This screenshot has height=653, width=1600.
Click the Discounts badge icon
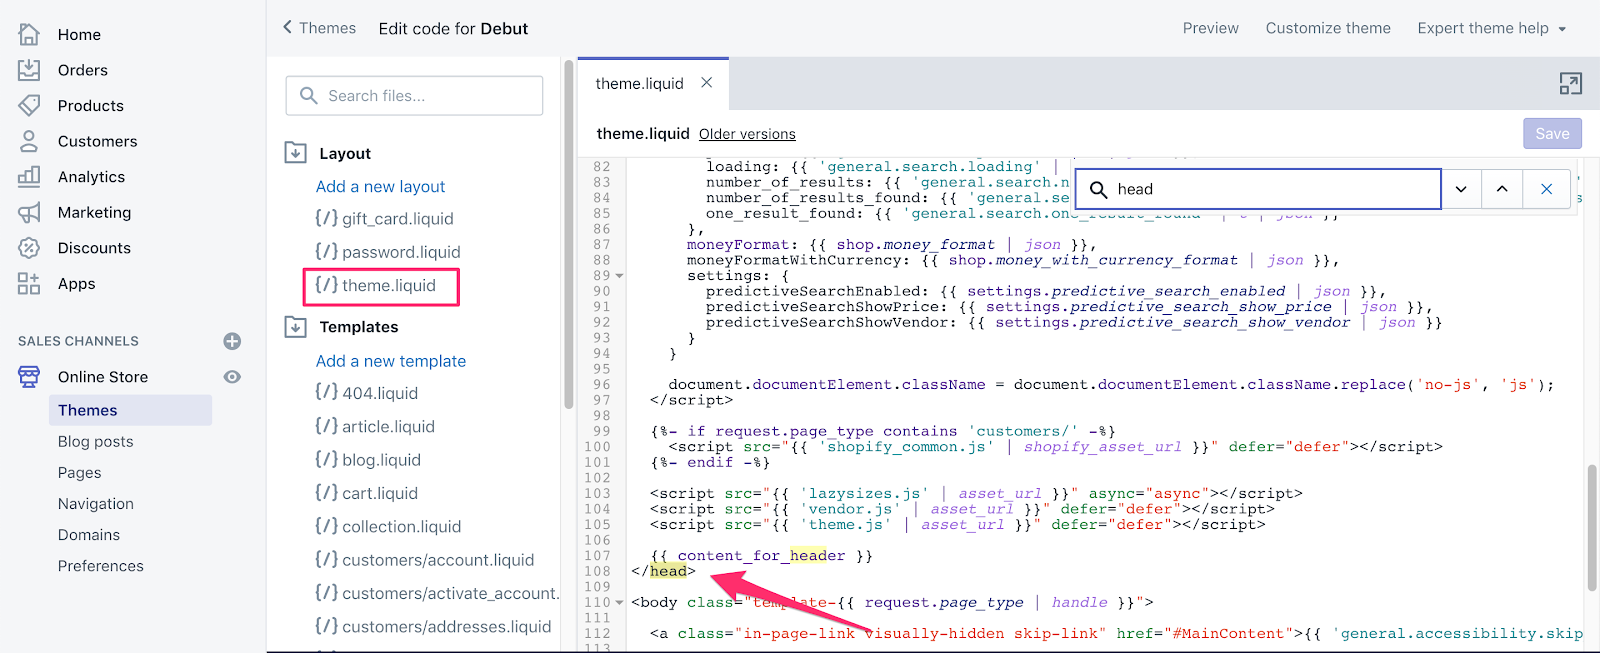click(x=29, y=248)
